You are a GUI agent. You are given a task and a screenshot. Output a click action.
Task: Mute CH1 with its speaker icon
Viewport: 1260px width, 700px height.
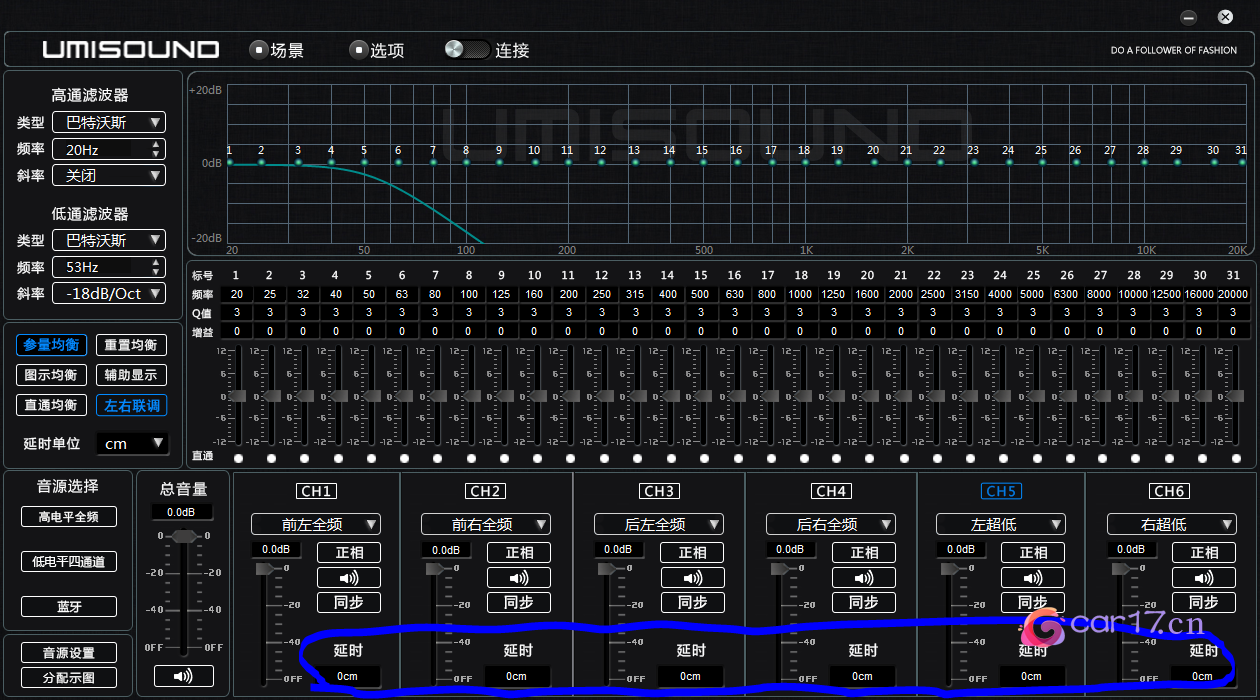tap(349, 578)
